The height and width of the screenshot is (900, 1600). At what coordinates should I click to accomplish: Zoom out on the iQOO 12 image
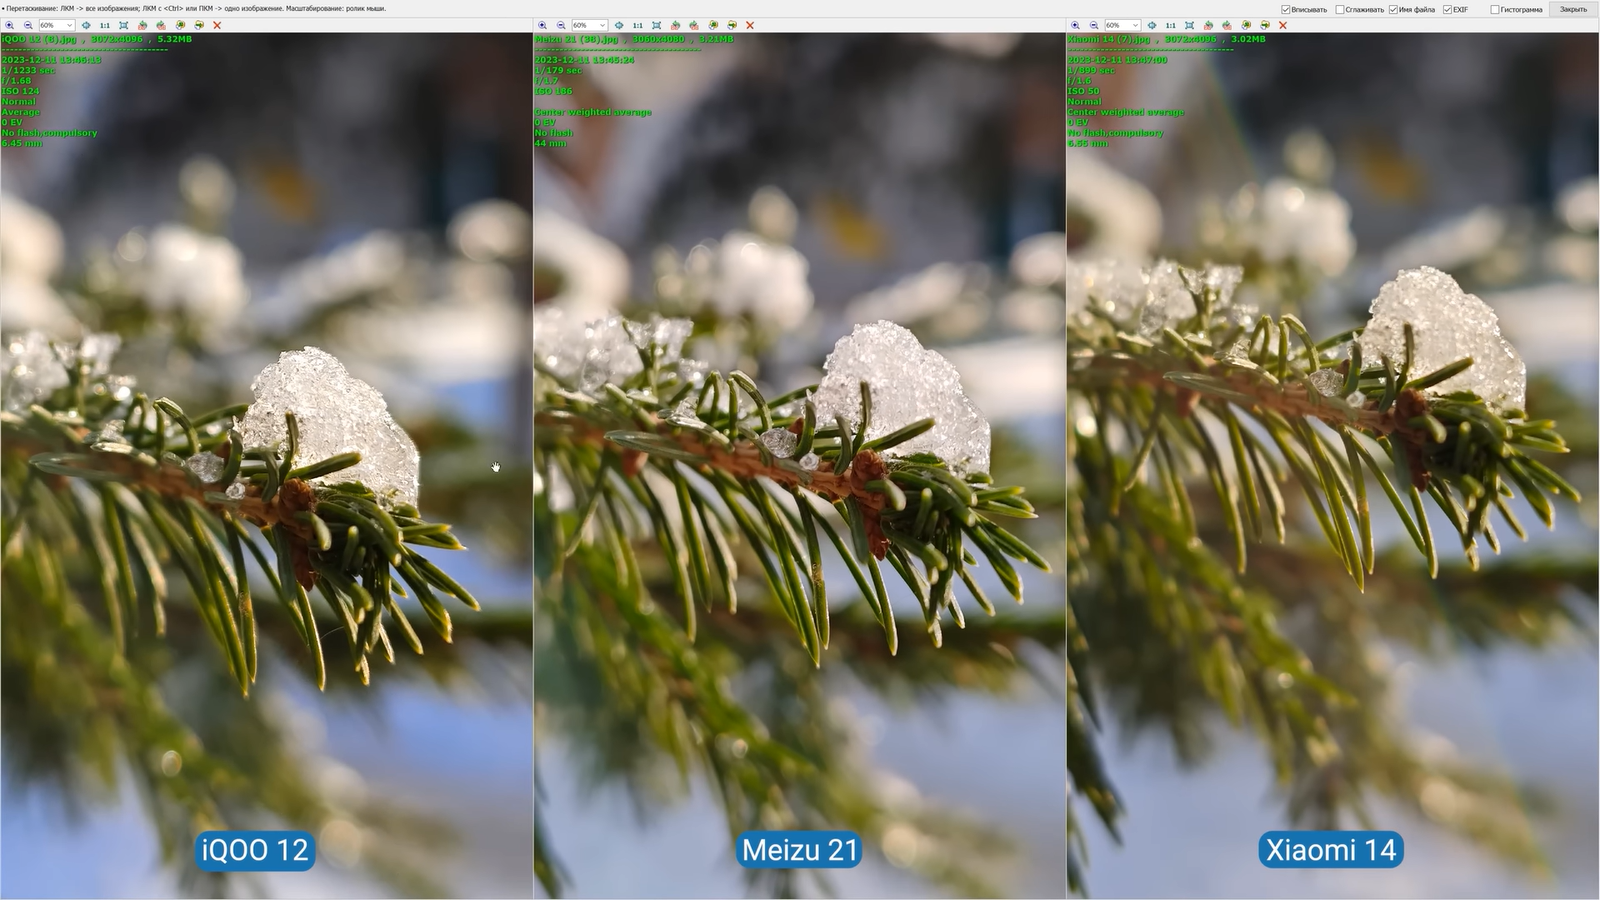tap(28, 25)
